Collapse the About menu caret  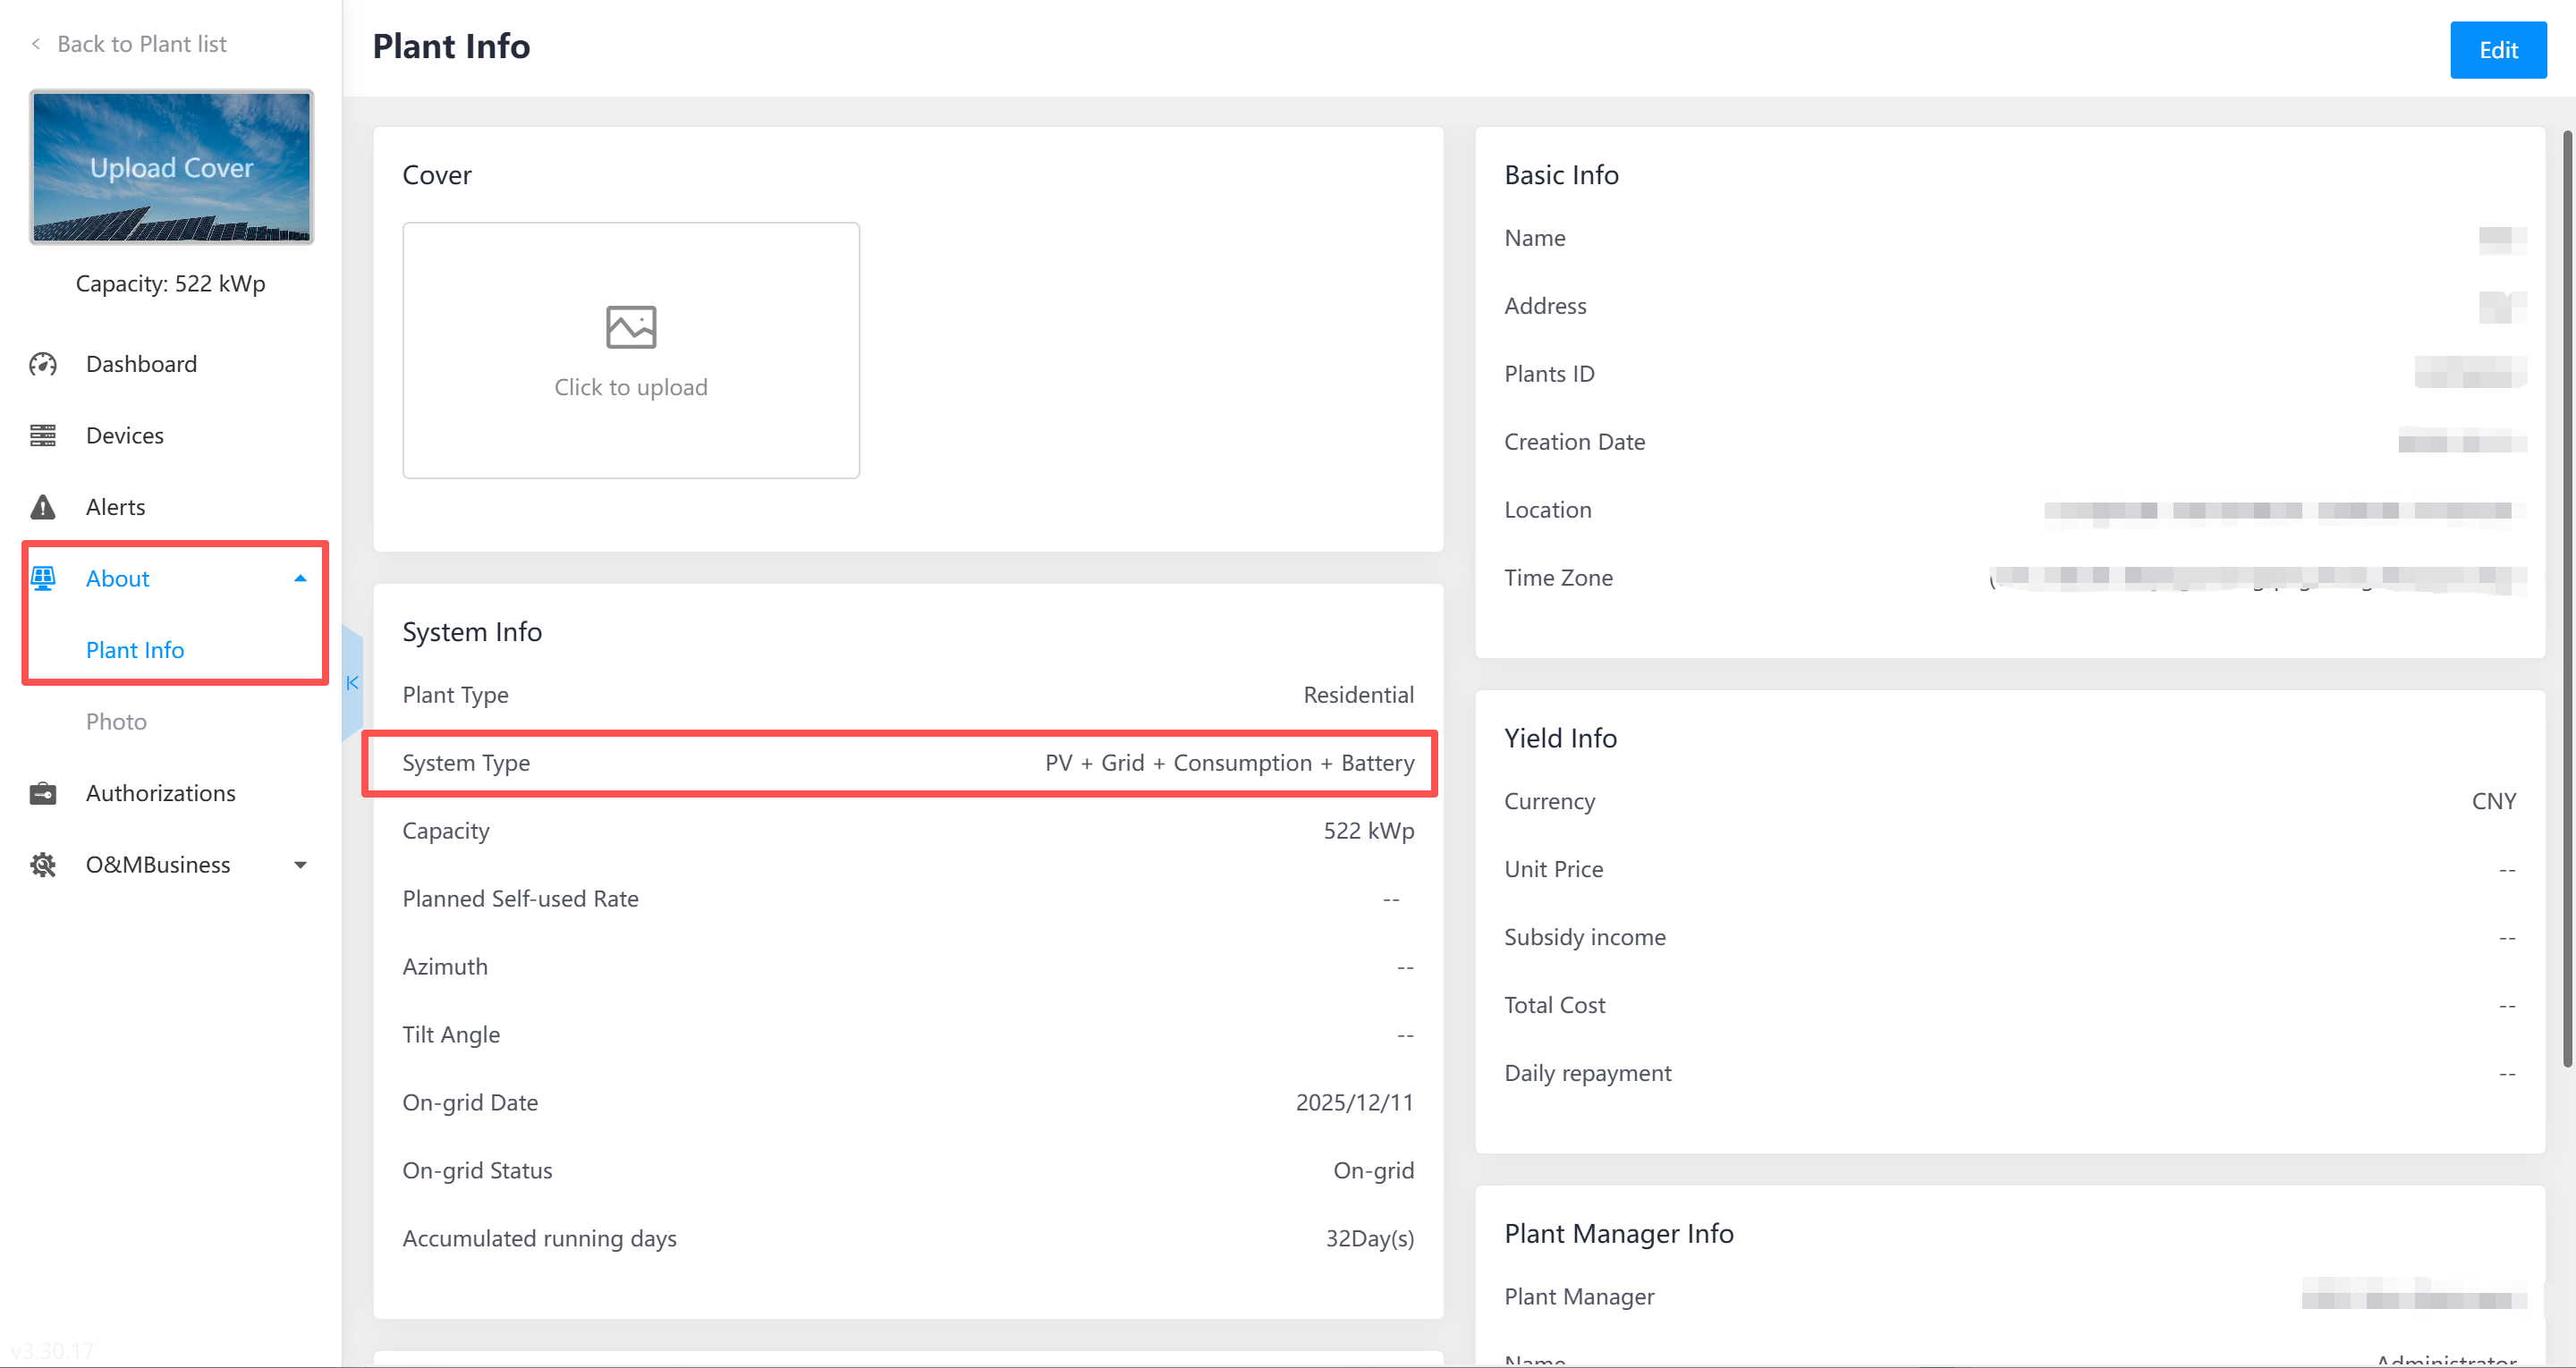pos(300,578)
